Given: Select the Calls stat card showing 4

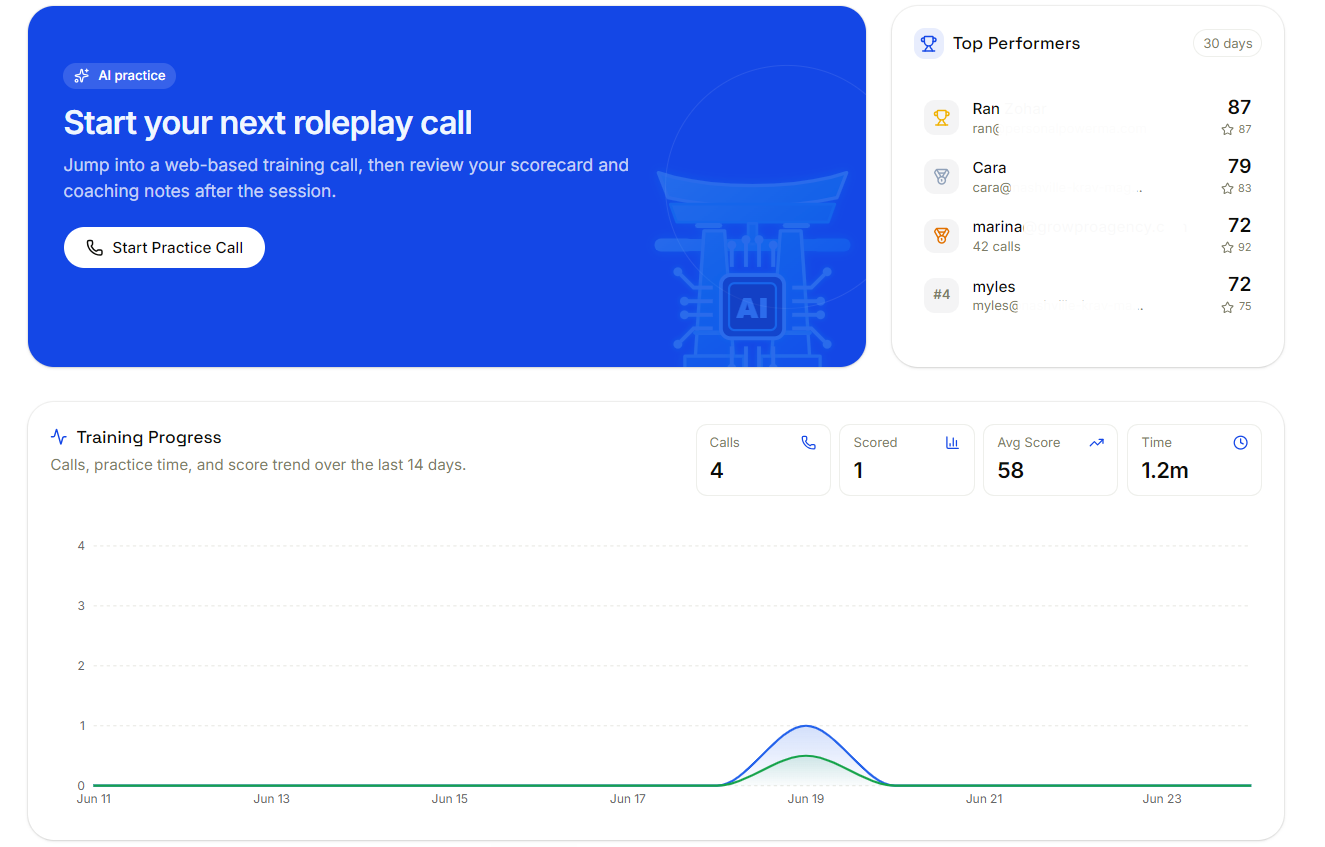Looking at the screenshot, I should [763, 460].
